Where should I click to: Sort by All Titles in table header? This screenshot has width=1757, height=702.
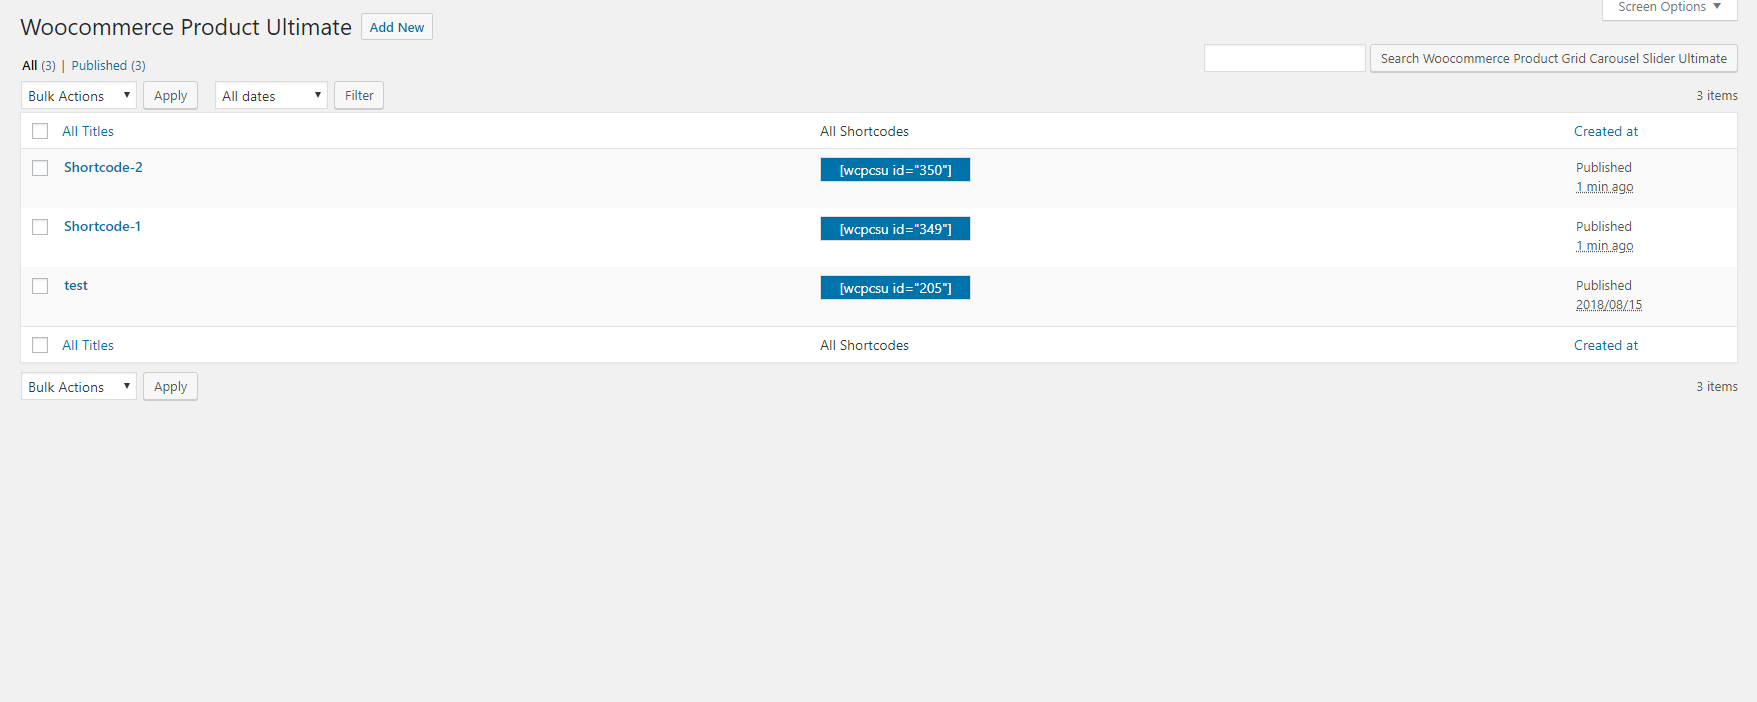click(88, 131)
